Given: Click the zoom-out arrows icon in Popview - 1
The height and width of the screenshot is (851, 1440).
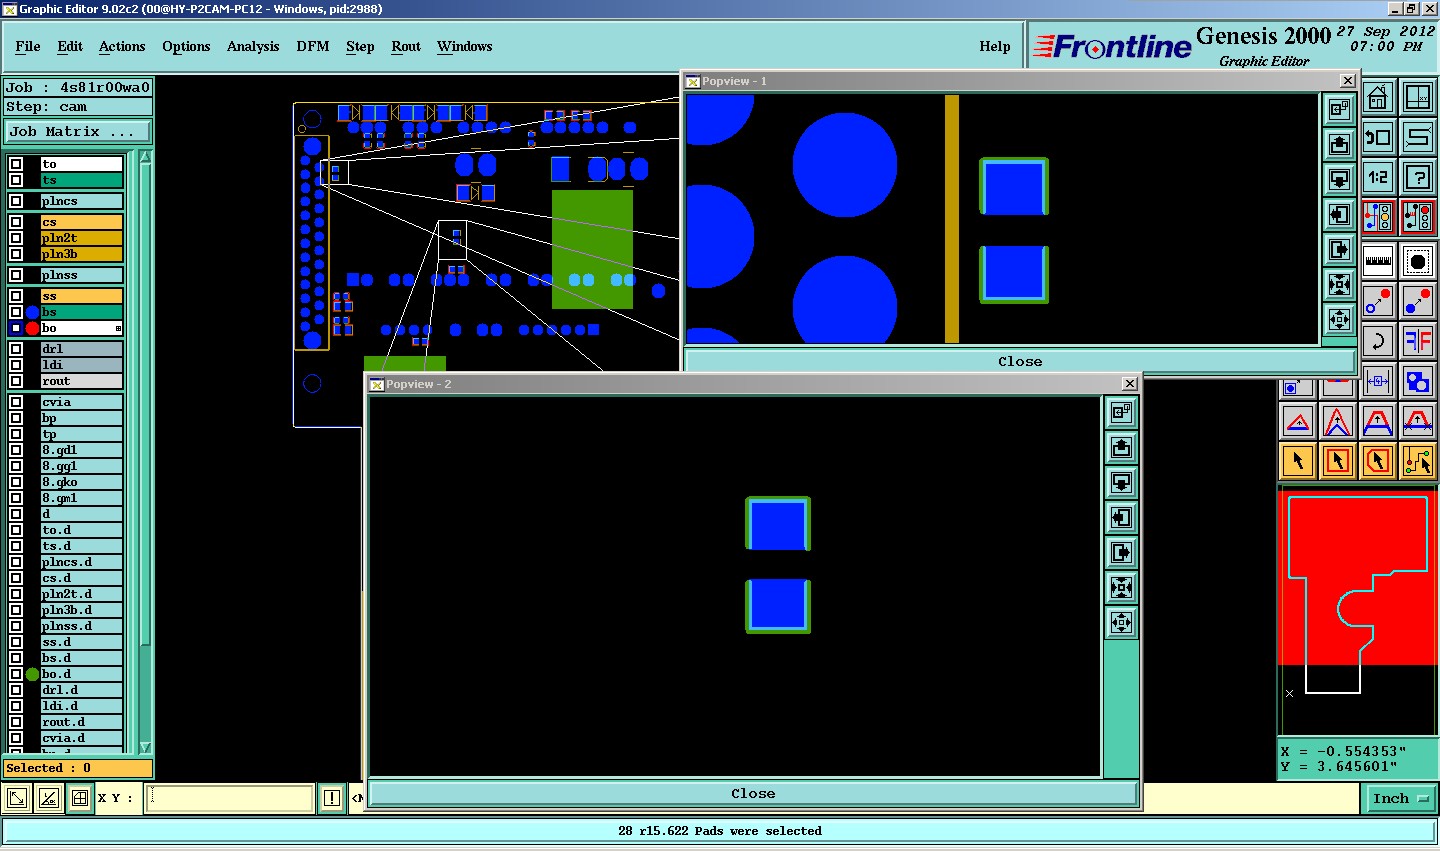Looking at the screenshot, I should tap(1339, 319).
